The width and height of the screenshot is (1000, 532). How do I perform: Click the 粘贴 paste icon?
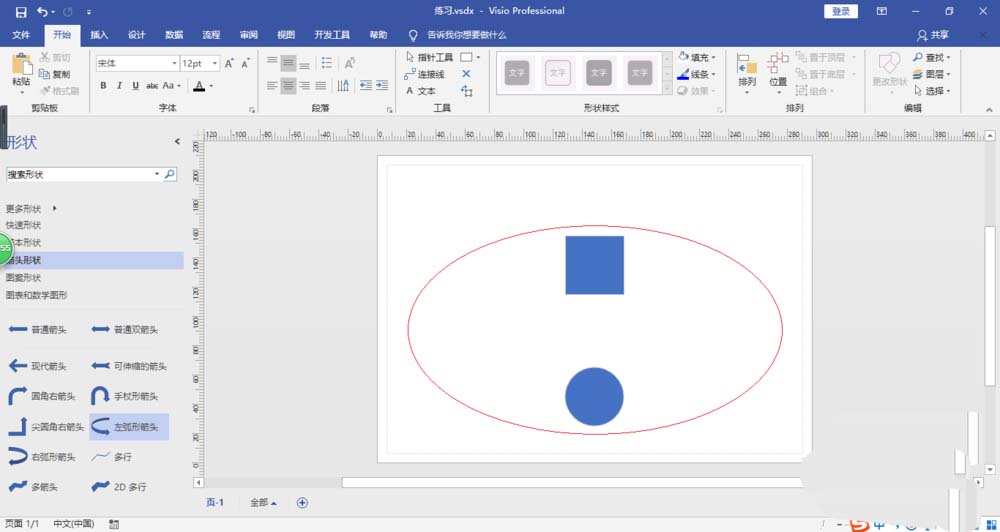[20, 68]
